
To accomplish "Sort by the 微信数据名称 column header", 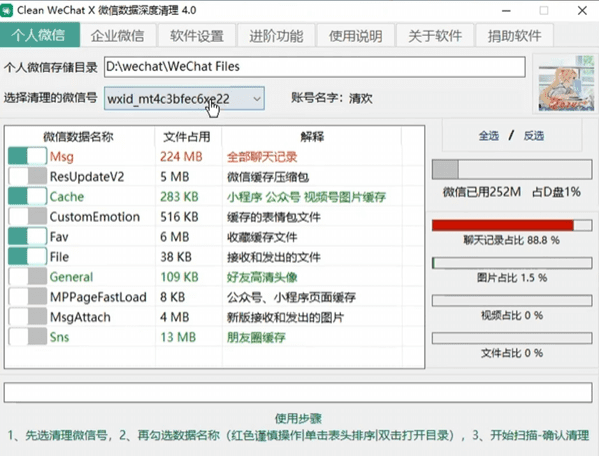I will 78,137.
